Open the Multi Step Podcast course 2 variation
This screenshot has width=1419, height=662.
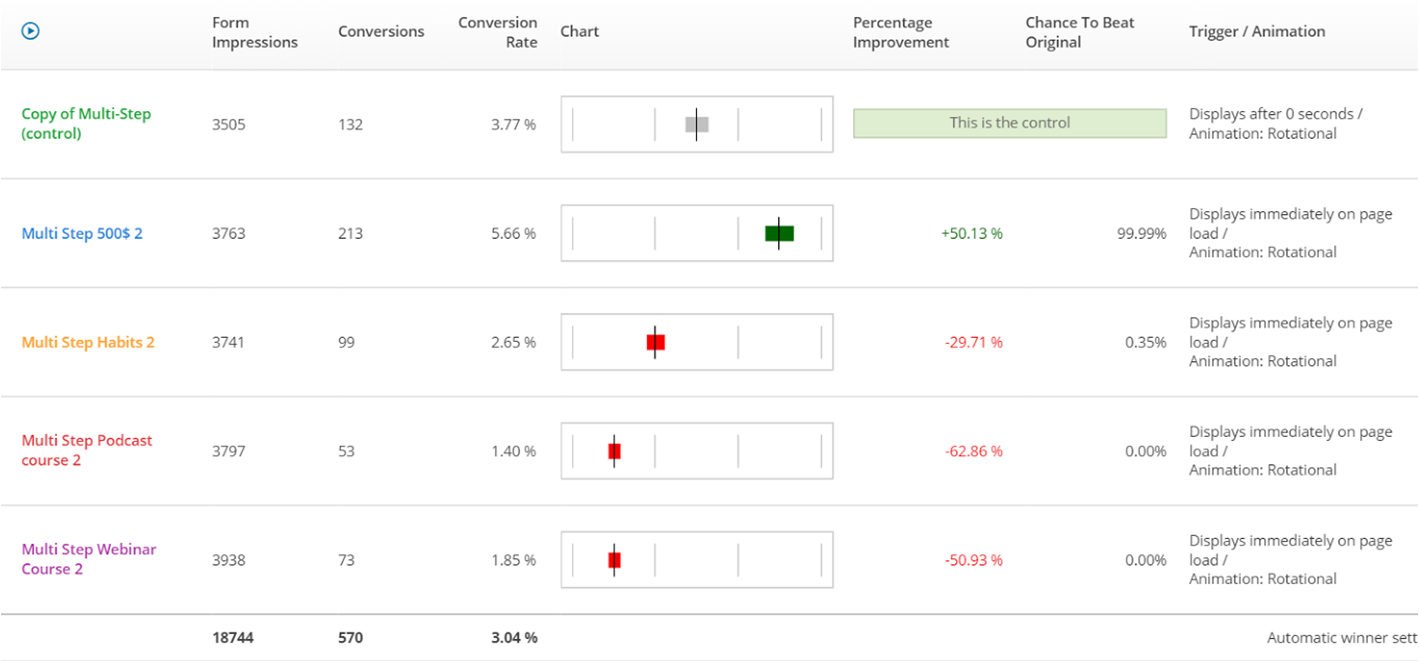point(87,450)
